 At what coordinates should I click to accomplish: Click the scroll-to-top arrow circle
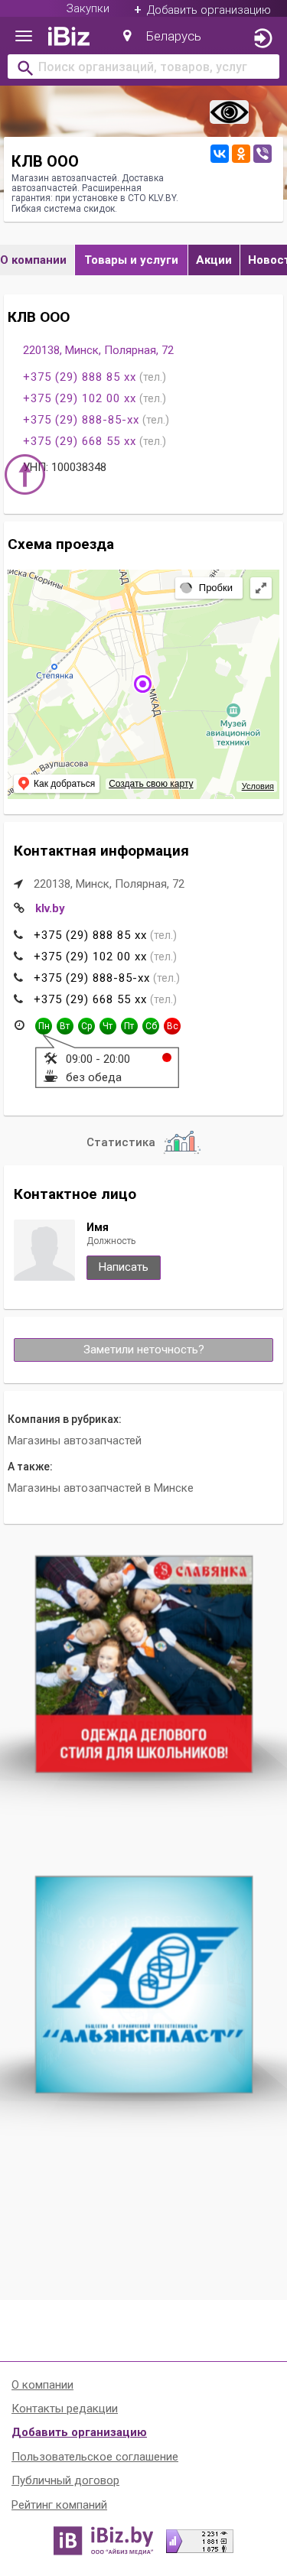click(25, 474)
